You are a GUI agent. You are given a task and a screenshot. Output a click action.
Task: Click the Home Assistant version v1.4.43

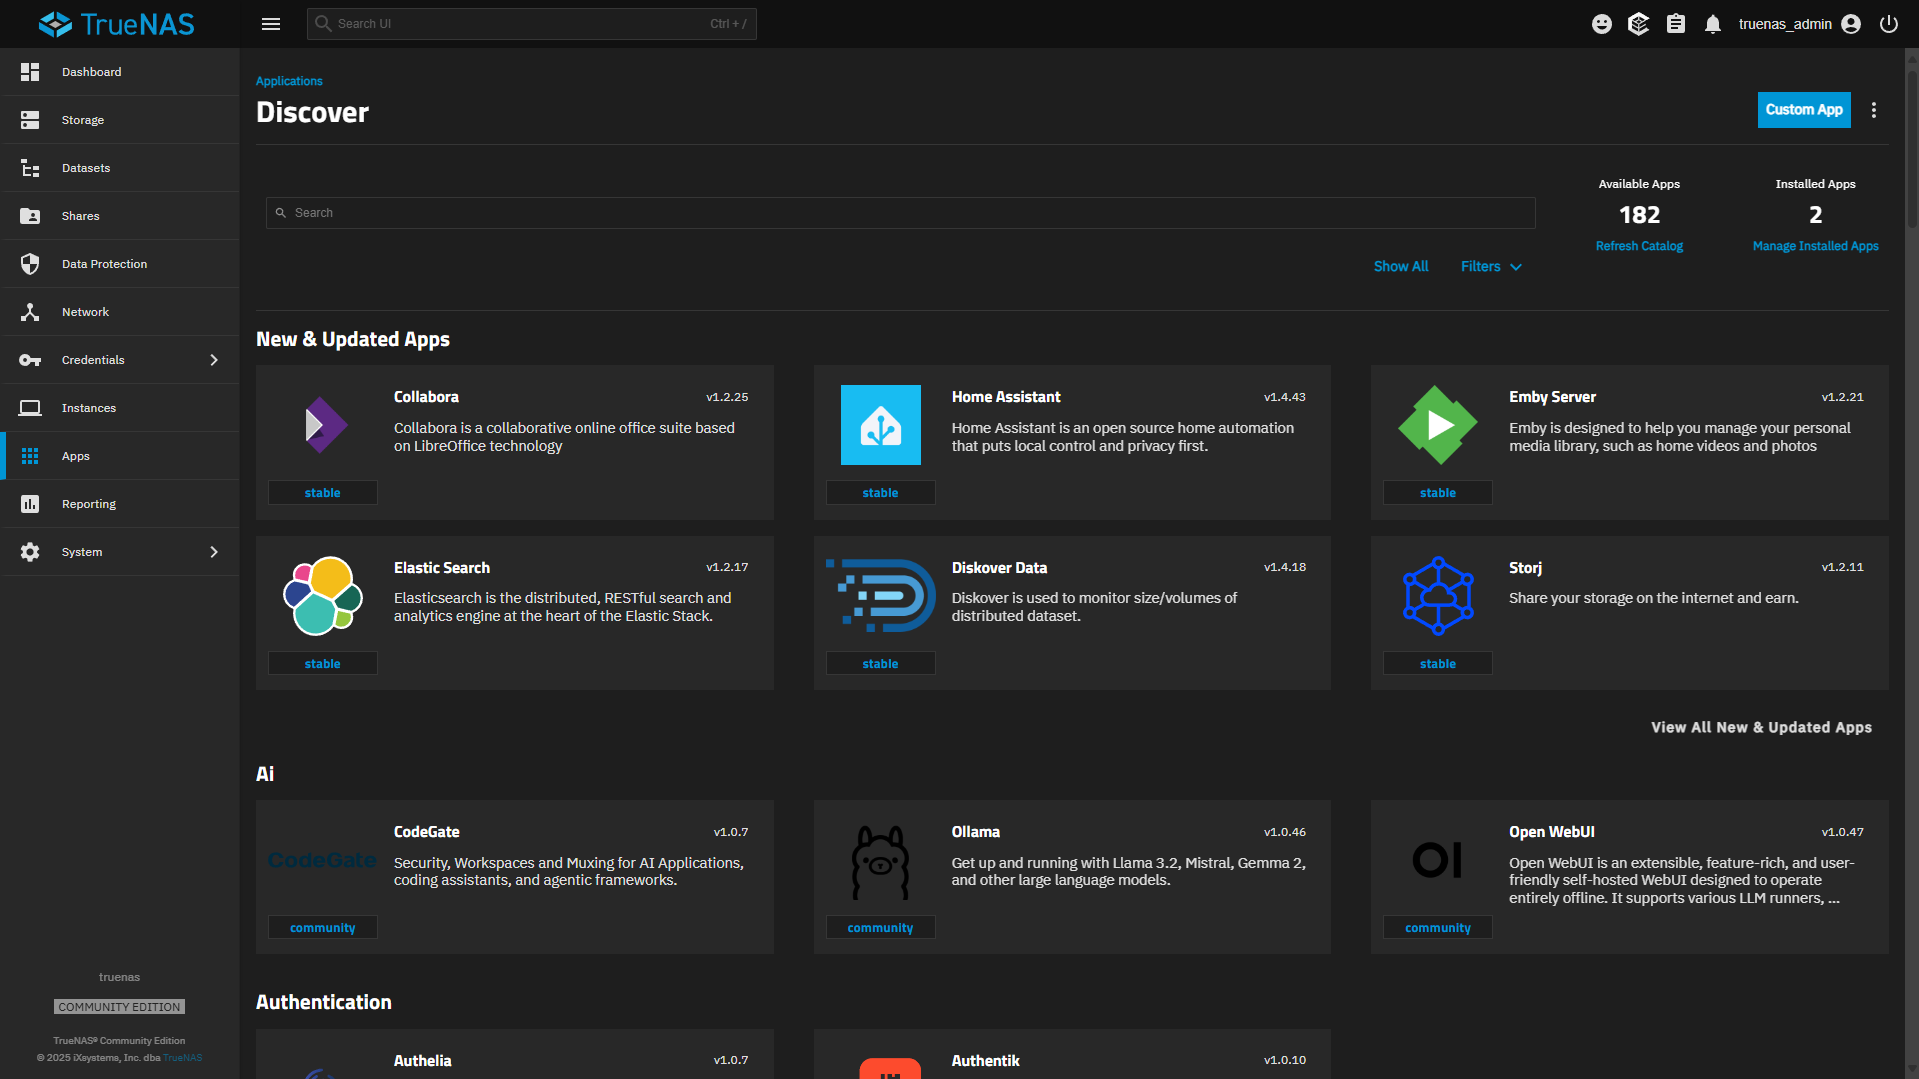1284,397
